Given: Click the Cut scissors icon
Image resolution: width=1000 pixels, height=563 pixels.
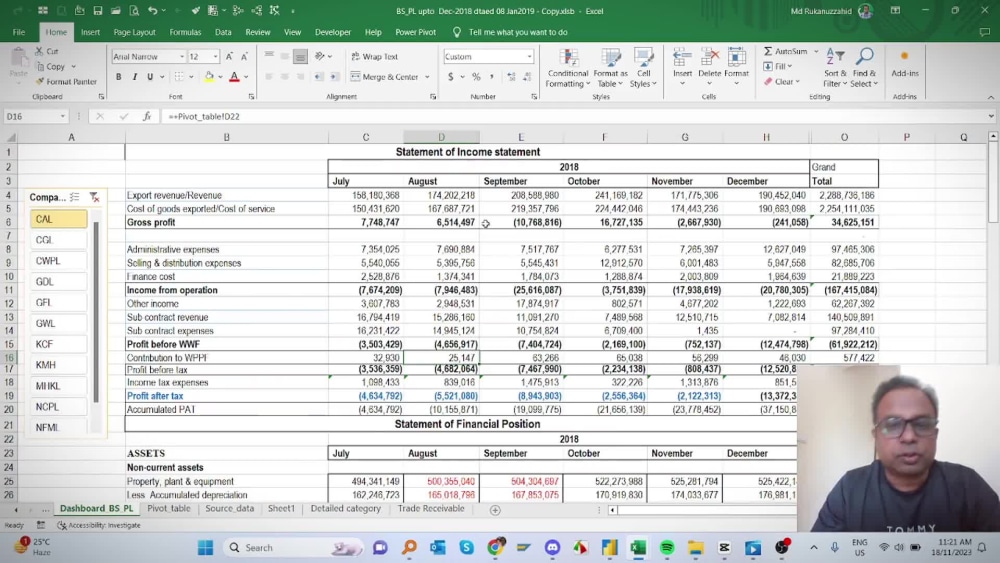Looking at the screenshot, I should pos(40,51).
